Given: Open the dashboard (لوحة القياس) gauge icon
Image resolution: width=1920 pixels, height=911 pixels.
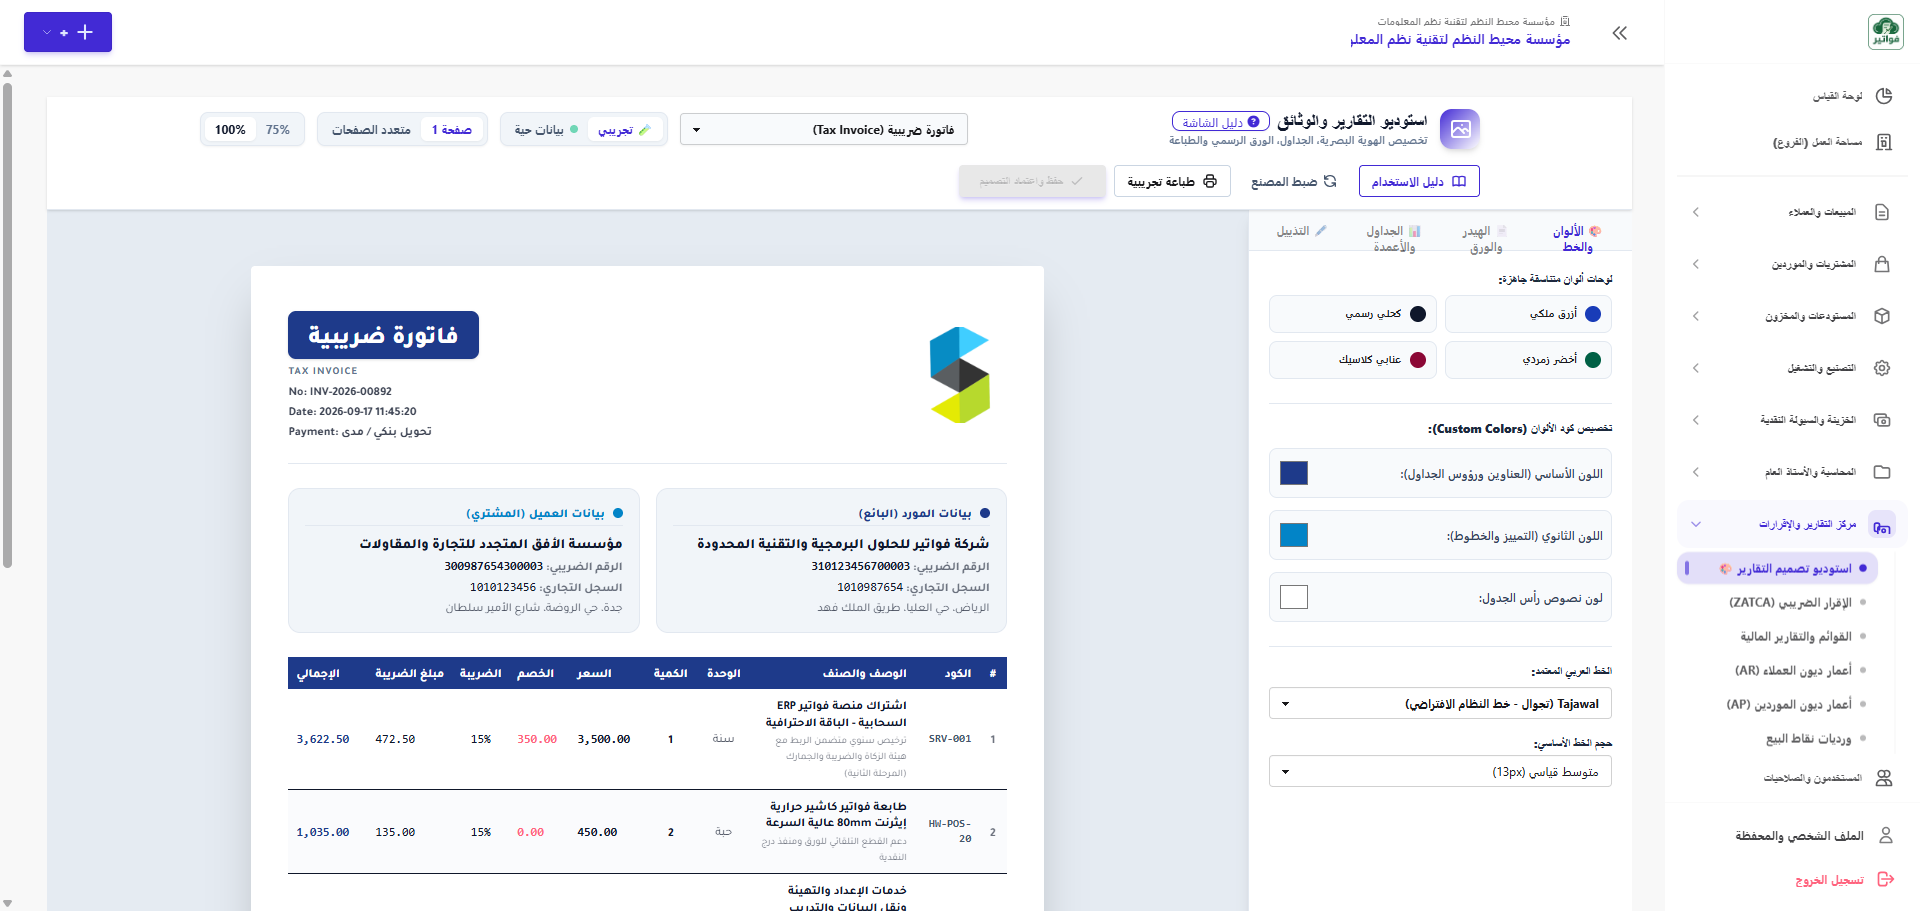Looking at the screenshot, I should [1884, 96].
